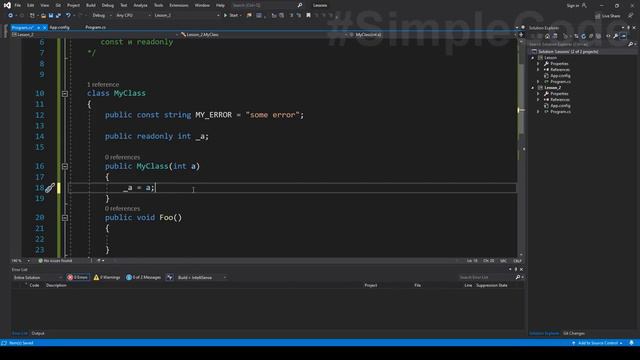Viewport: 640px width, 360px height.
Task: Click the Save All icon
Action: pos(58,16)
